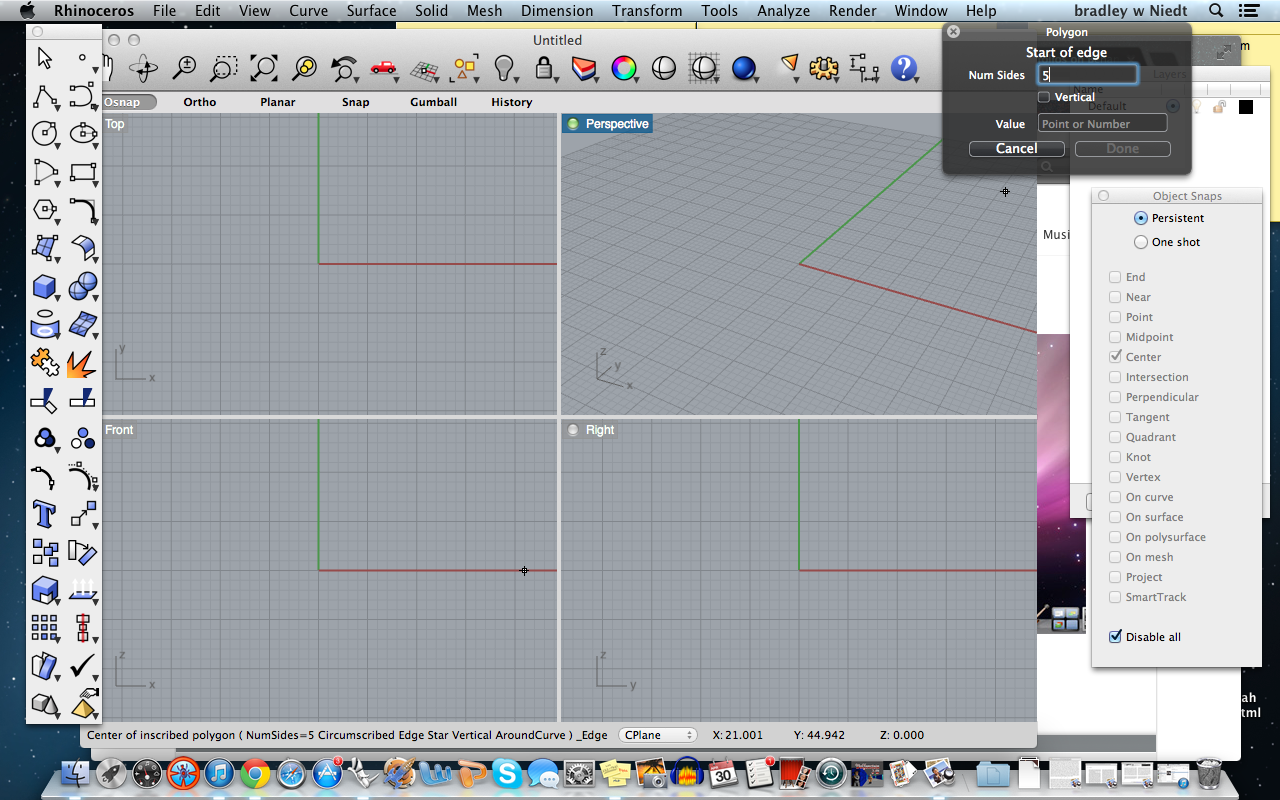Open the Layers icon in toolbar
Screen dimensions: 1280x800
click(584, 68)
